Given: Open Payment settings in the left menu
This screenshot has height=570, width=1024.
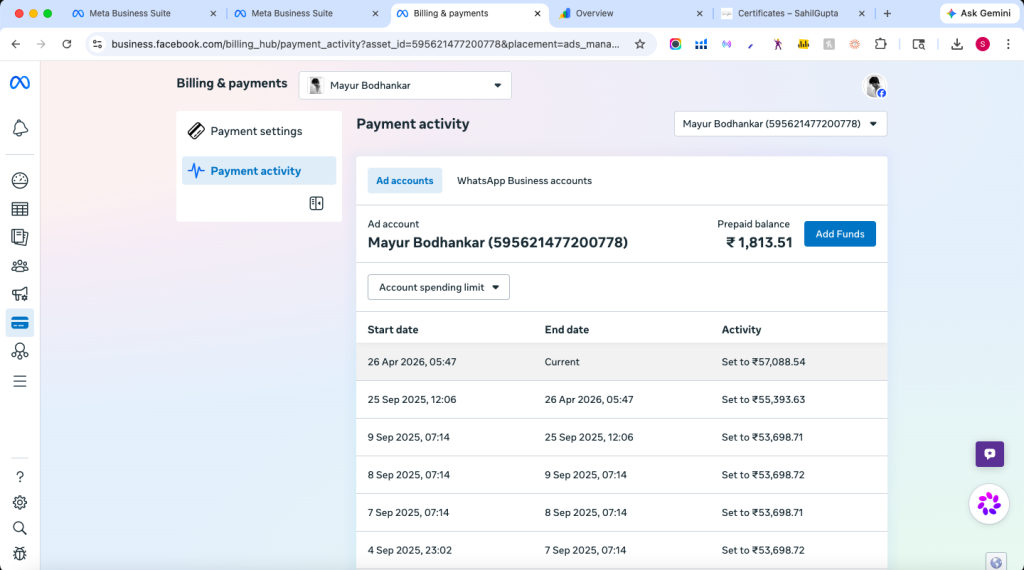Looking at the screenshot, I should 259,131.
